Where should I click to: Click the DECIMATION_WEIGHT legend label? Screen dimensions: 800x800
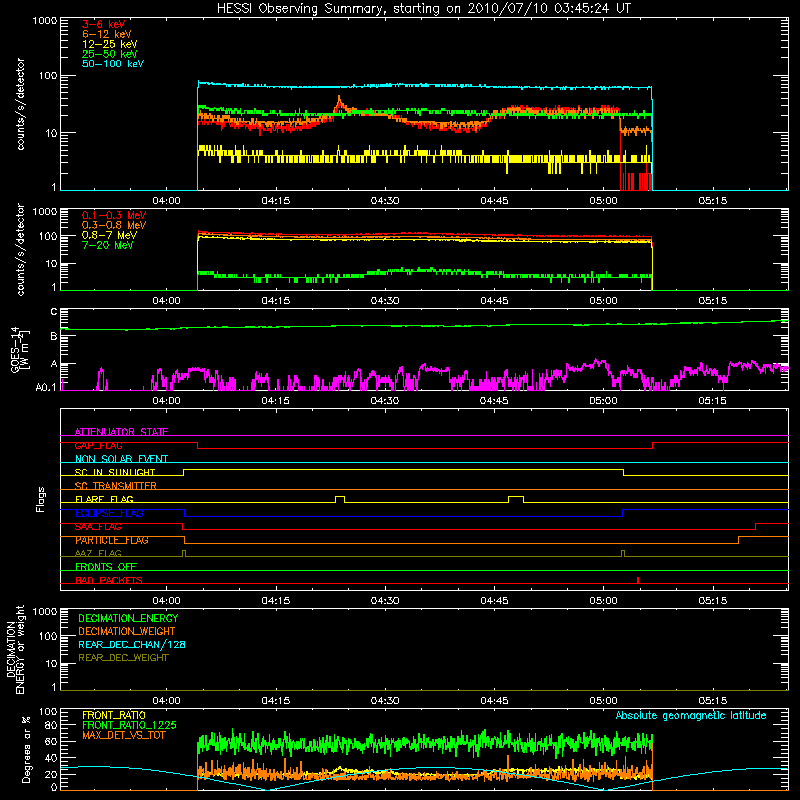click(127, 631)
